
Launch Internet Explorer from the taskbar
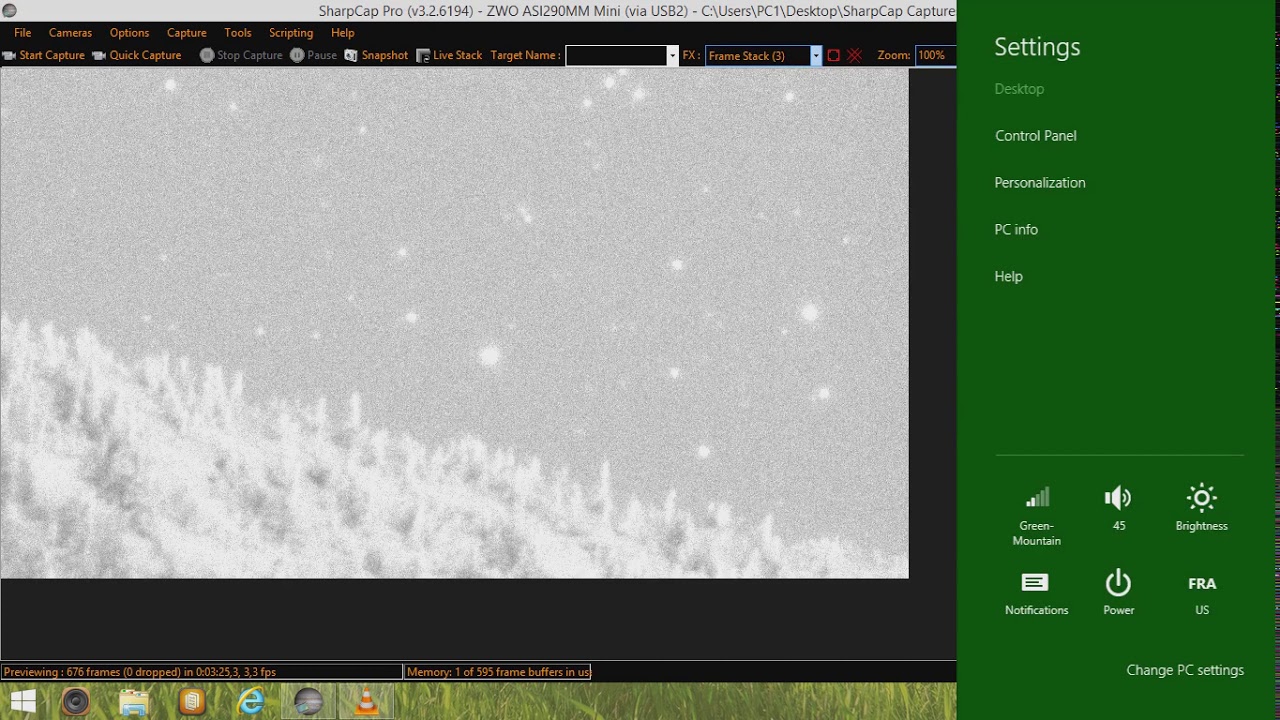tap(250, 702)
